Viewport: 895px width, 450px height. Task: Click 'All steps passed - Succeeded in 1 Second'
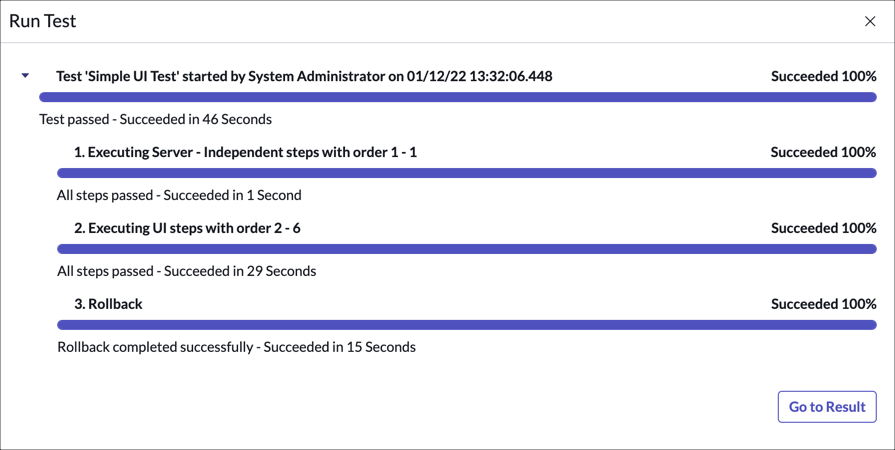[179, 195]
